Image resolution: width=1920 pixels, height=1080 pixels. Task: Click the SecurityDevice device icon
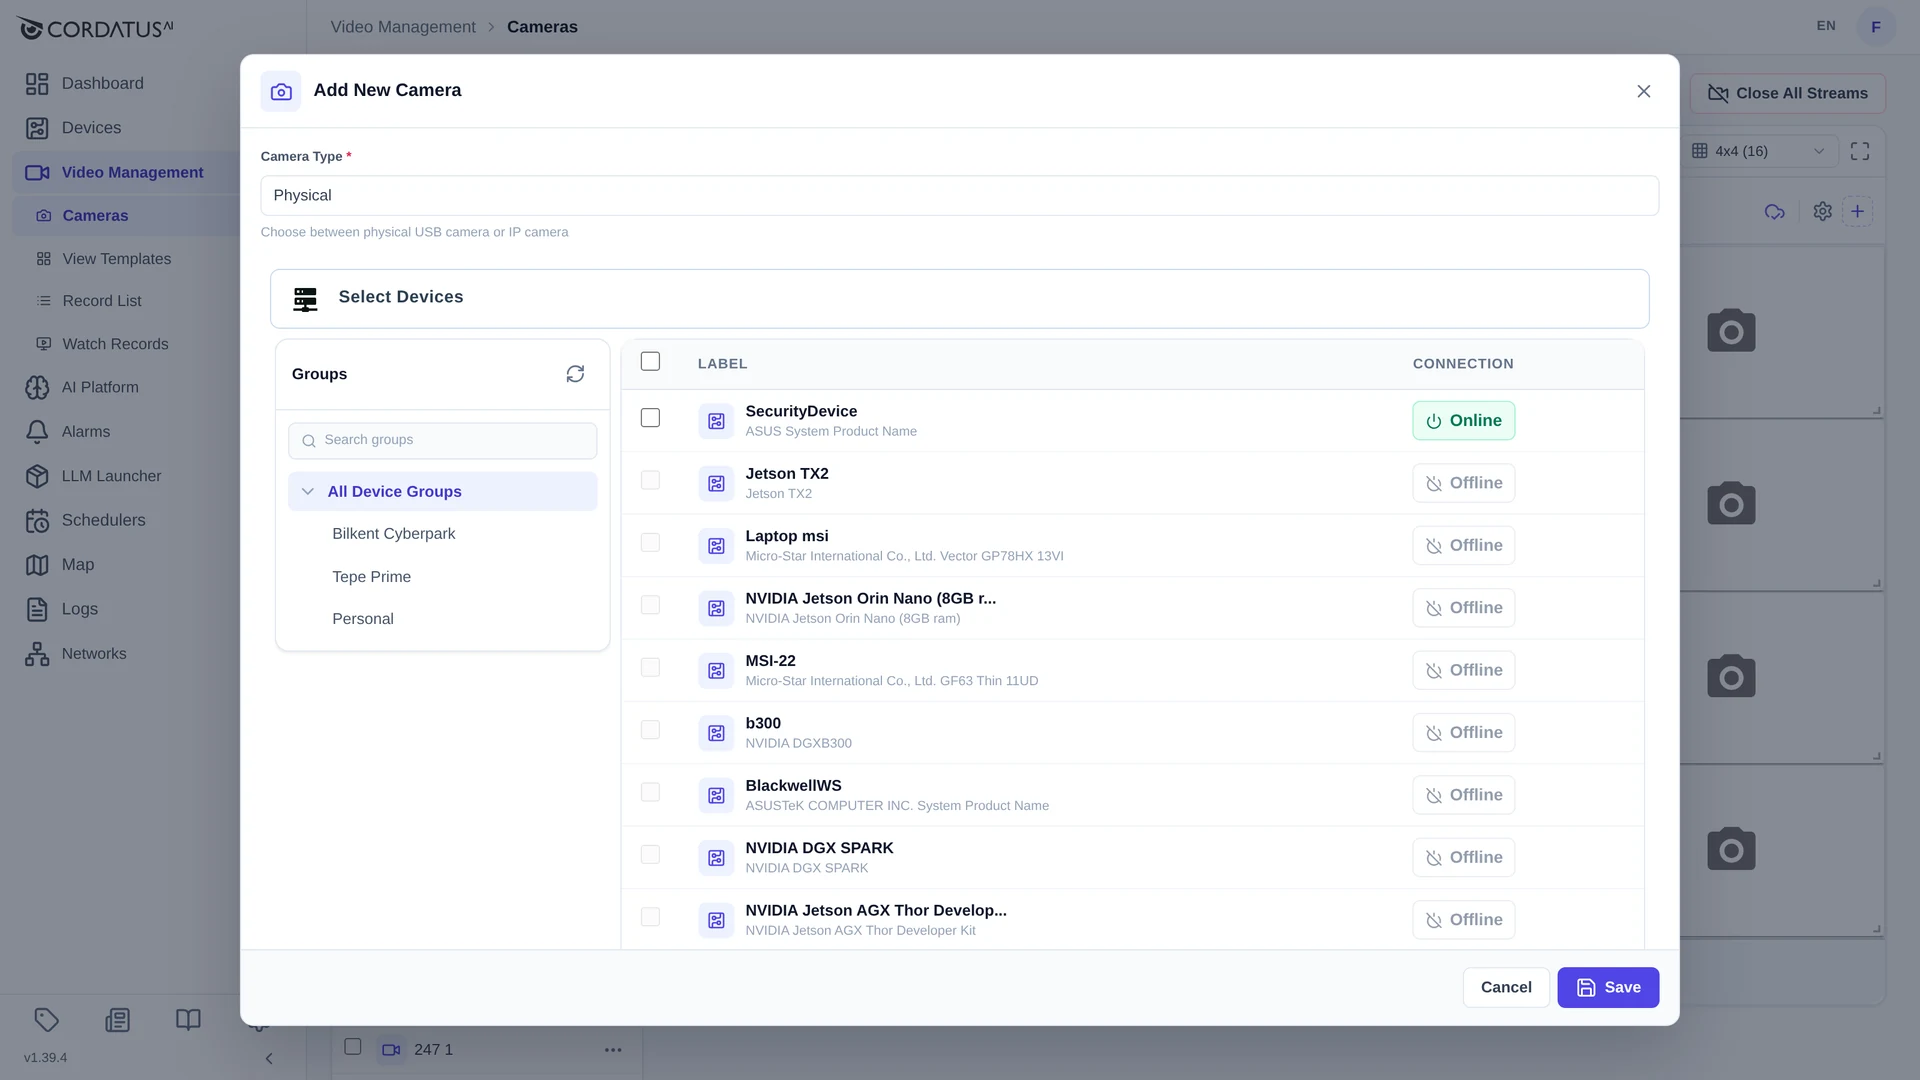(716, 421)
